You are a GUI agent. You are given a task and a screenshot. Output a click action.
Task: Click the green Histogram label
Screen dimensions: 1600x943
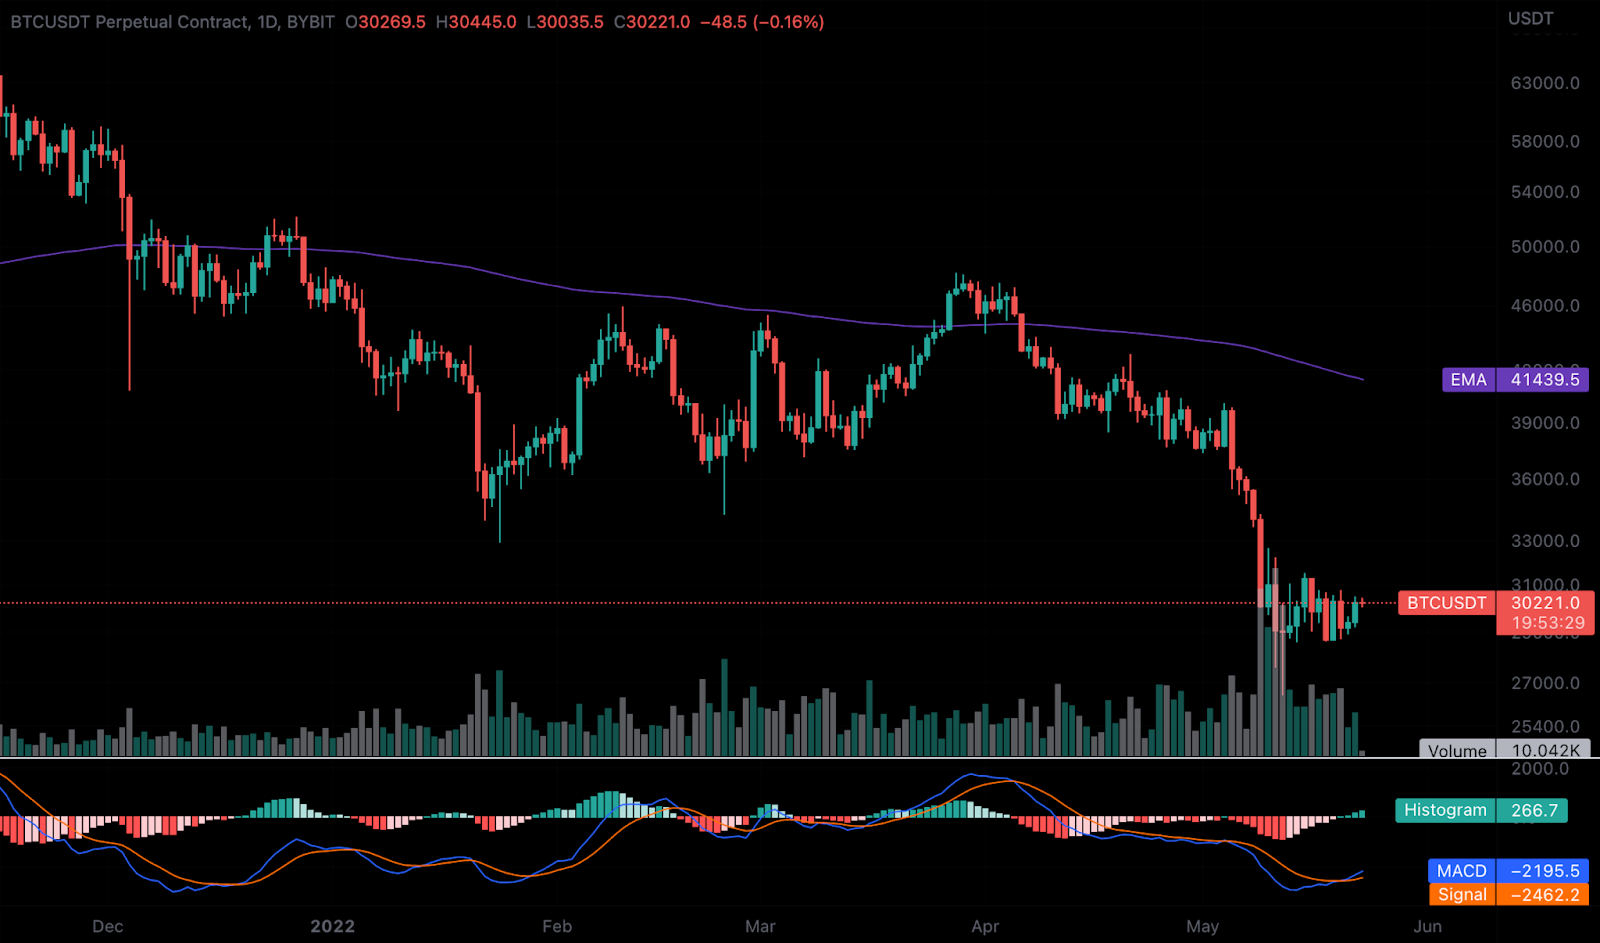(x=1445, y=811)
